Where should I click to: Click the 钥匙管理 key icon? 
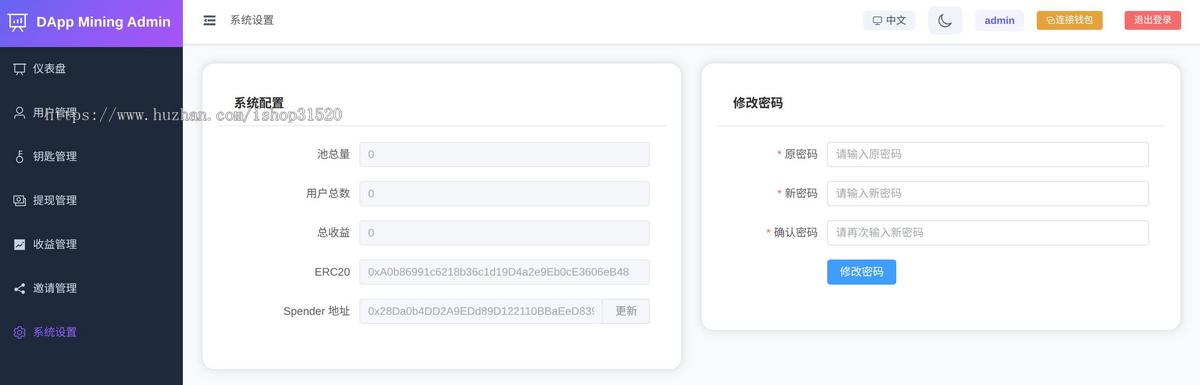[19, 157]
